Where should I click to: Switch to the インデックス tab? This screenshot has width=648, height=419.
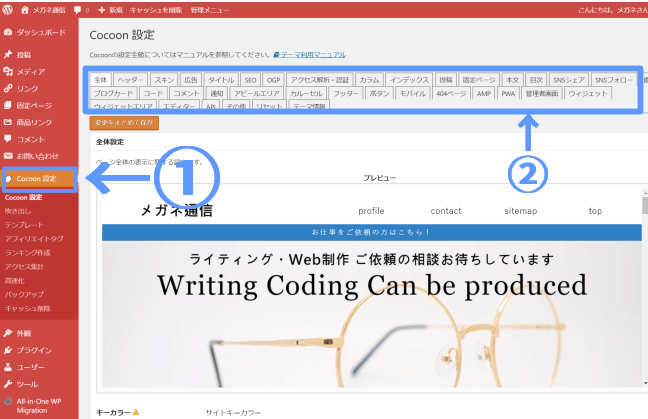pos(409,80)
